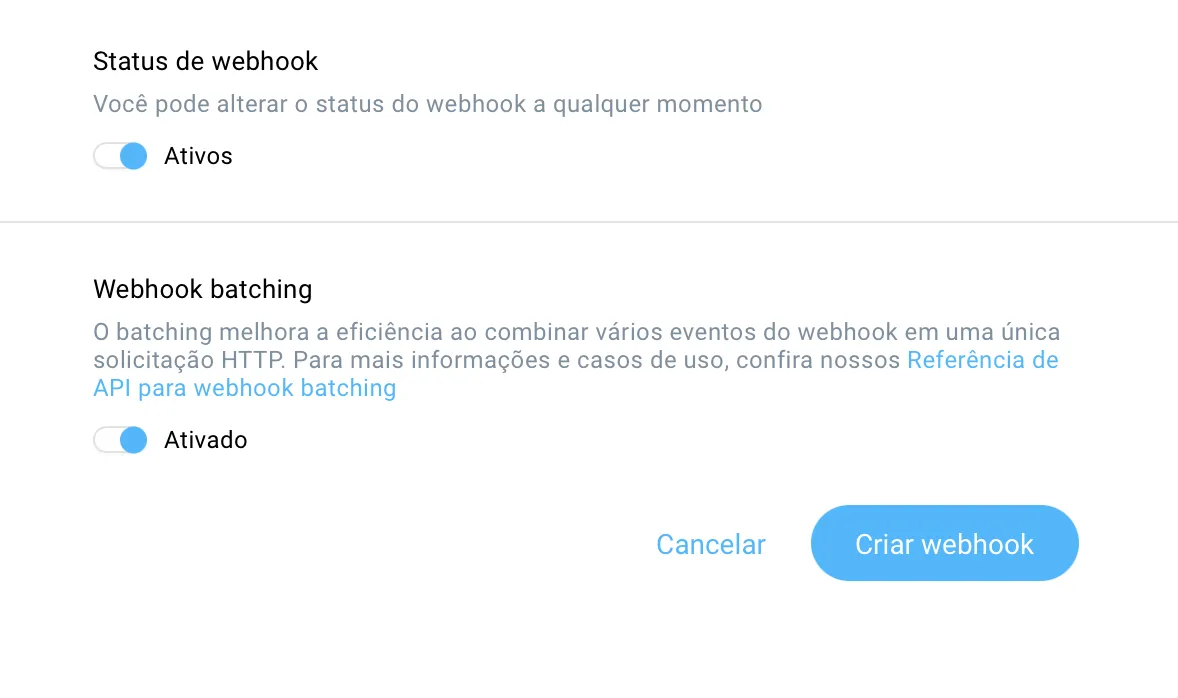
Task: Click the O batching melhora a eficiência paragraph
Action: (576, 361)
